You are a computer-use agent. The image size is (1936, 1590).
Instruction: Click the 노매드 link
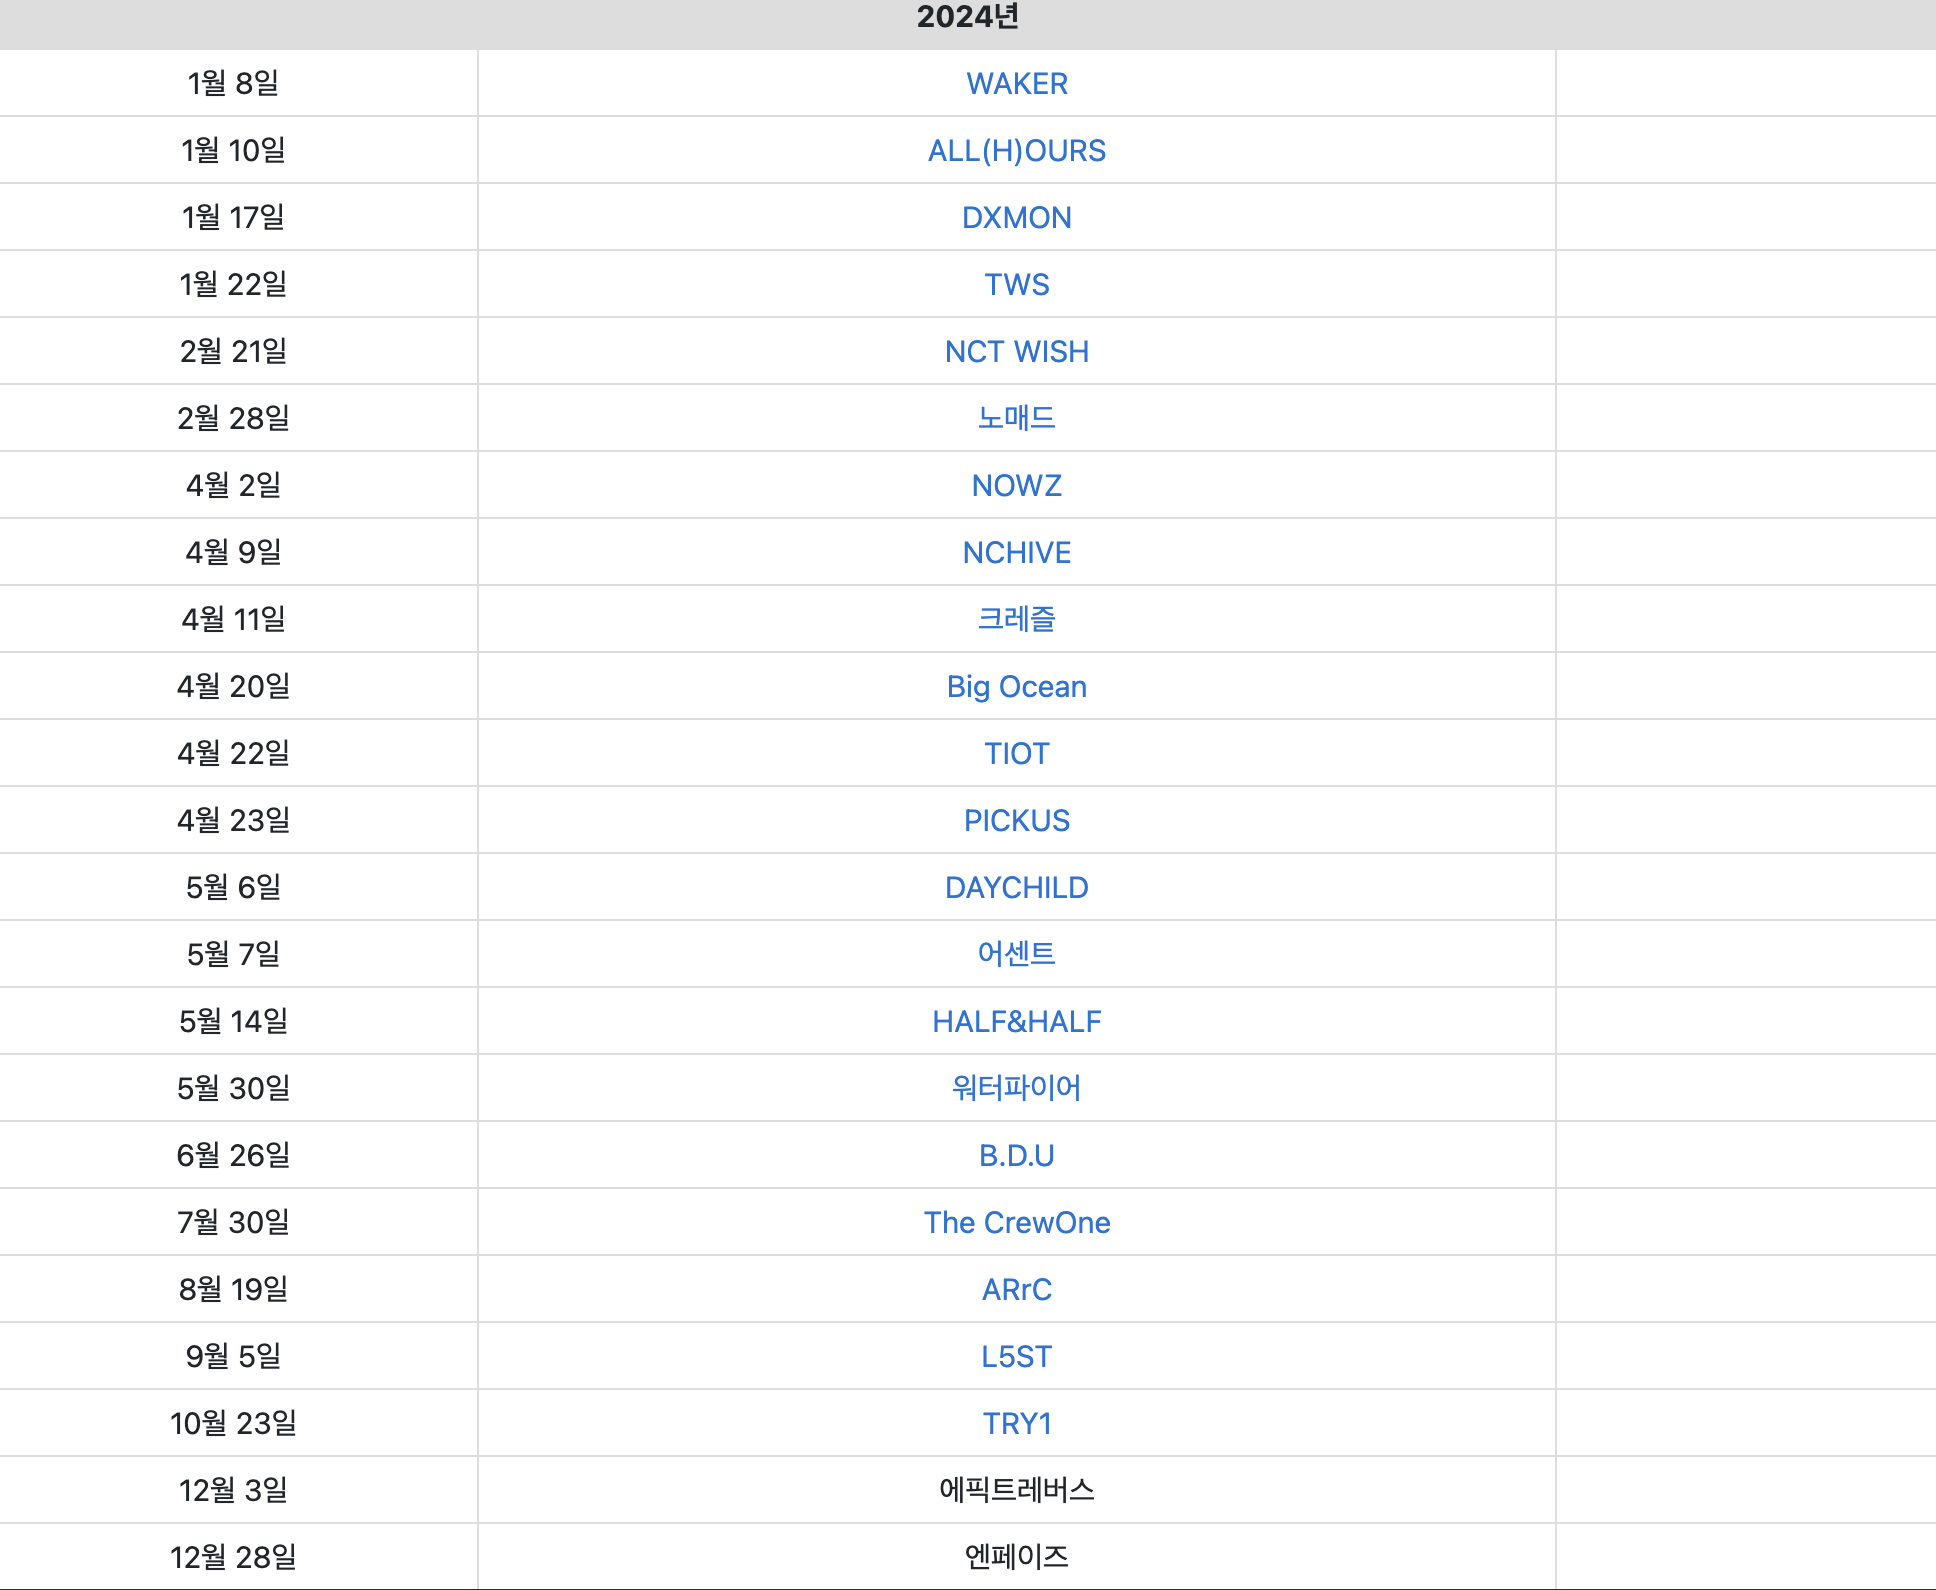(1016, 418)
